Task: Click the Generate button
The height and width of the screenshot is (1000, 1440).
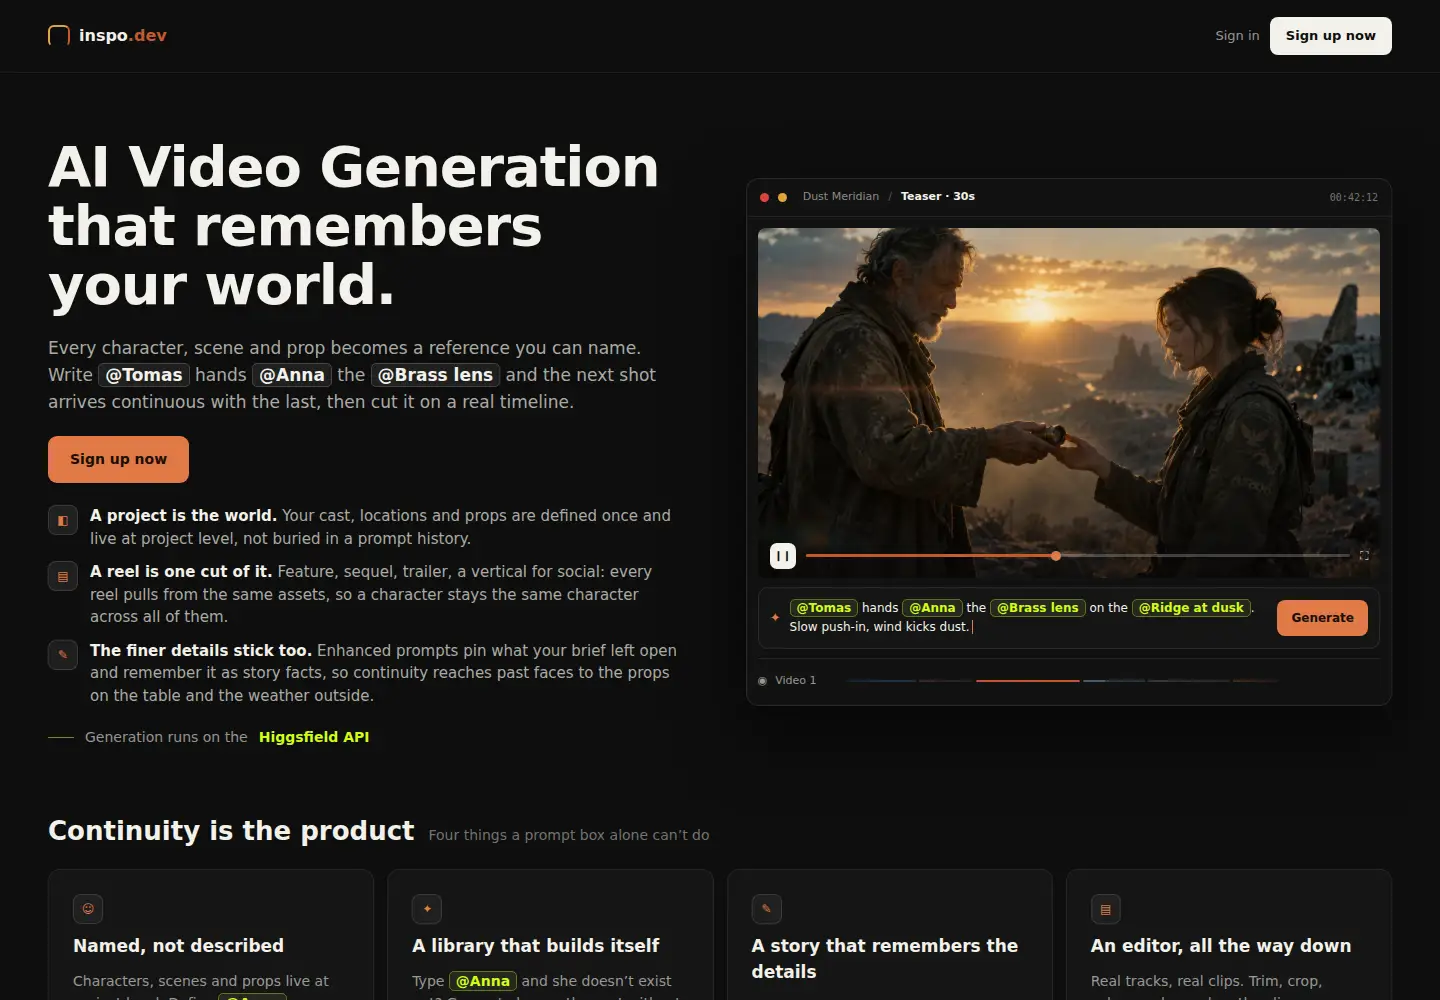Action: pos(1322,618)
